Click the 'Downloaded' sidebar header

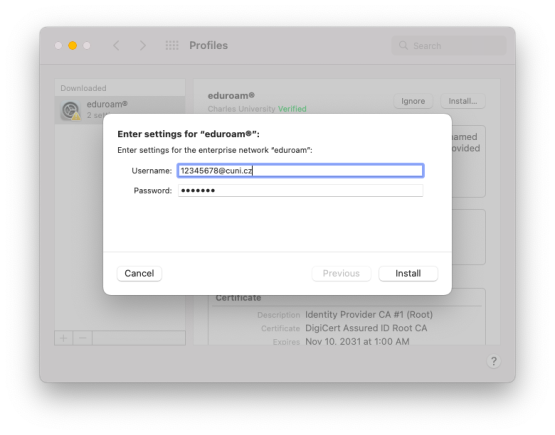(x=83, y=88)
